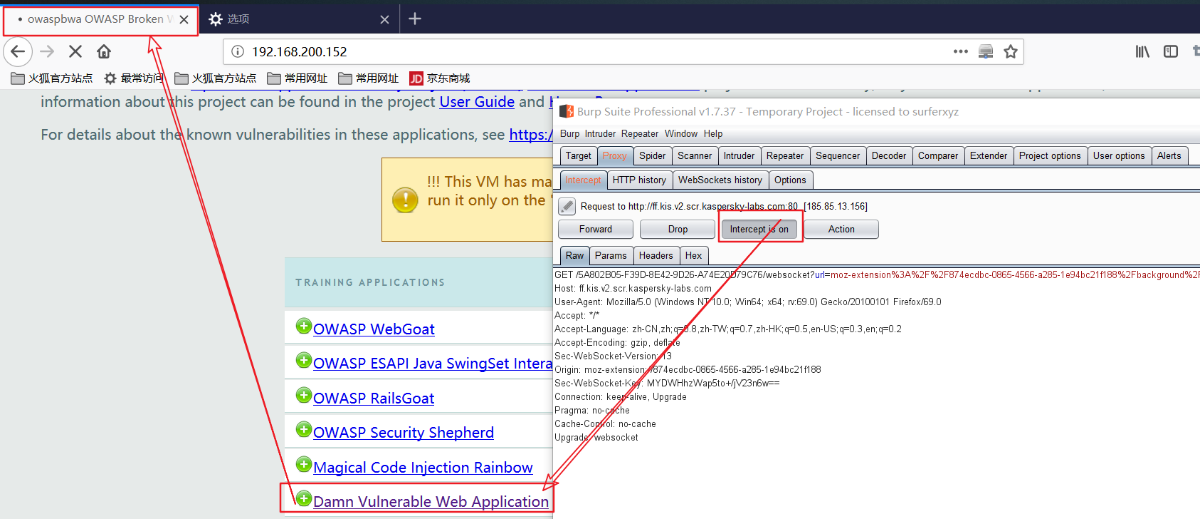Expand OWASP ESAPI Java SwingSet plus icon

304,360
